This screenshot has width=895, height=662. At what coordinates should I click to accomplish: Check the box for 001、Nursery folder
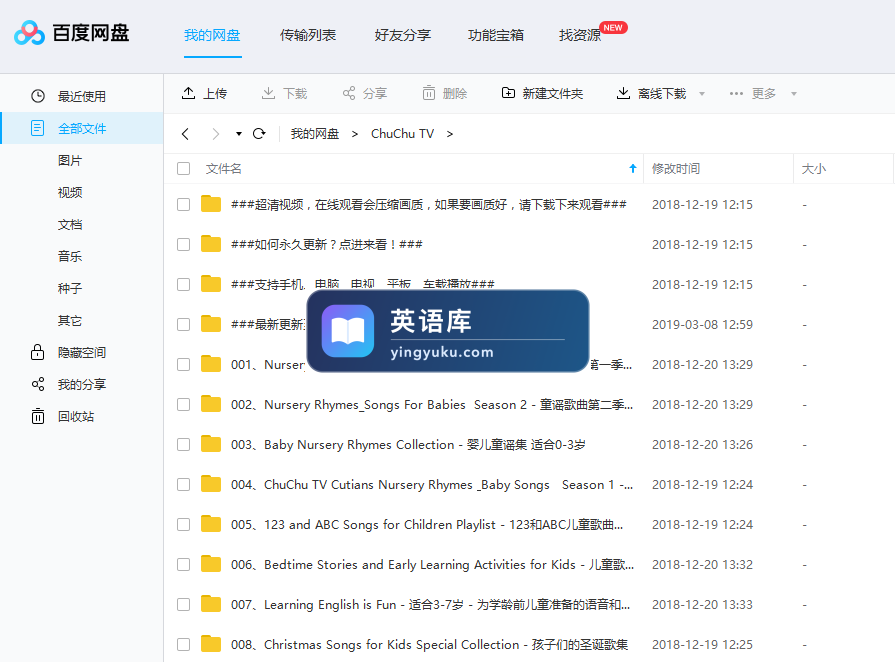pos(183,364)
